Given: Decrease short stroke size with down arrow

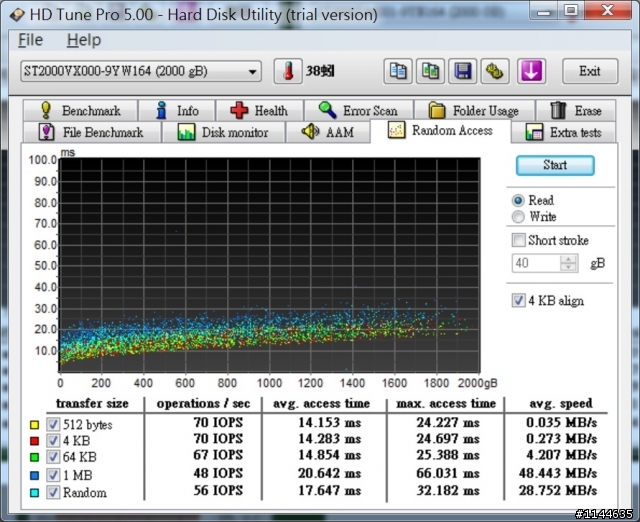Looking at the screenshot, I should 568,267.
